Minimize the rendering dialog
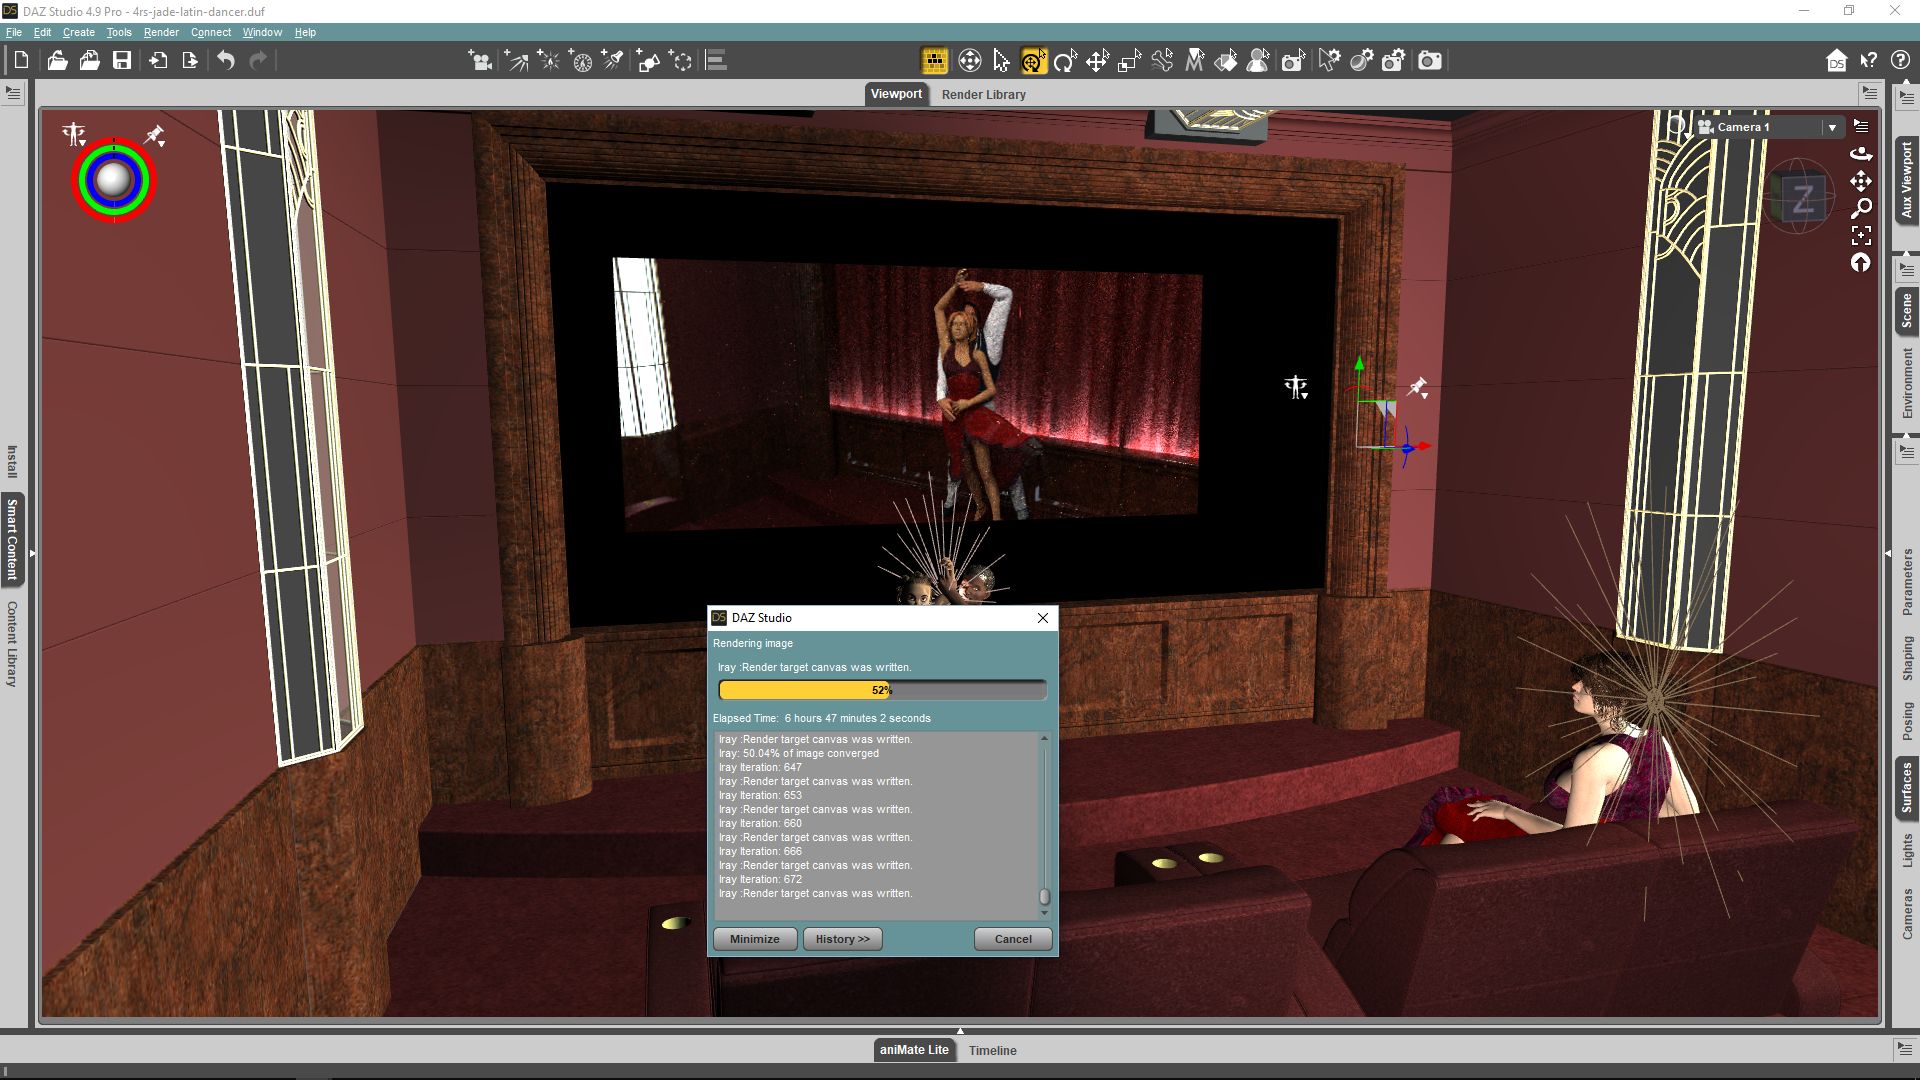The width and height of the screenshot is (1920, 1080). pos(754,939)
